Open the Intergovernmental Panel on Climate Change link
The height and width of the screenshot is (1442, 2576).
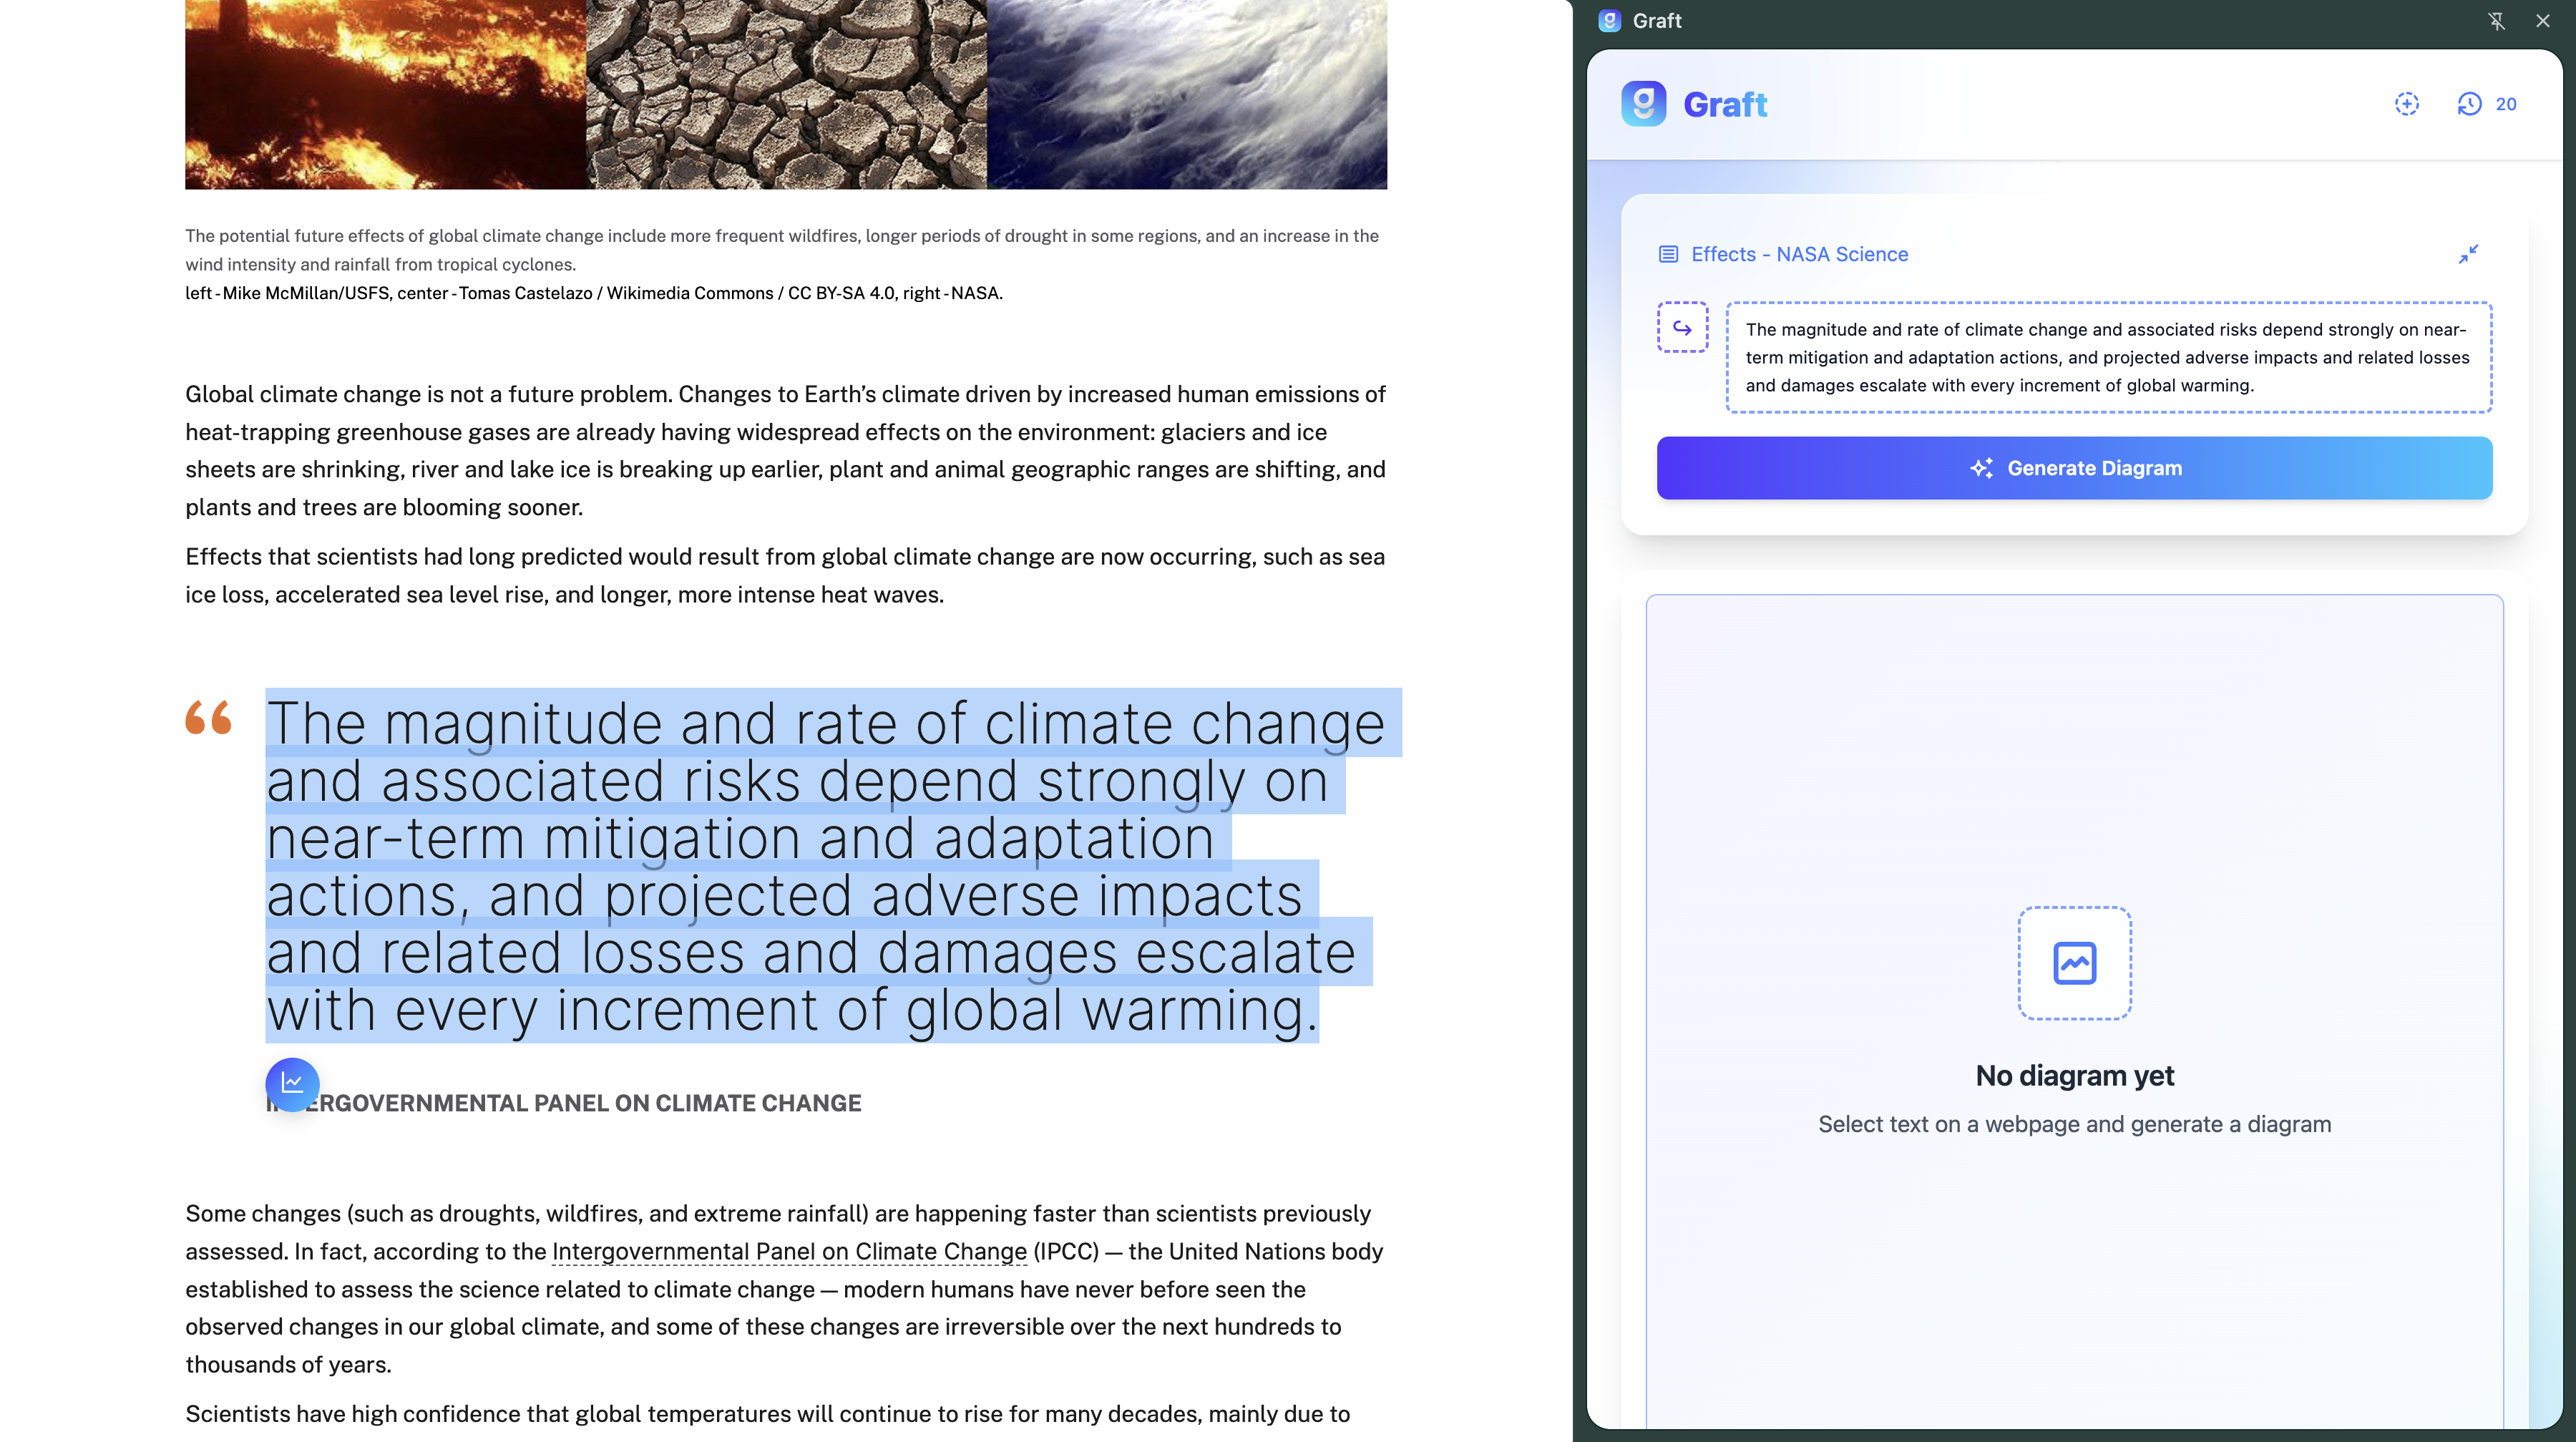(789, 1251)
